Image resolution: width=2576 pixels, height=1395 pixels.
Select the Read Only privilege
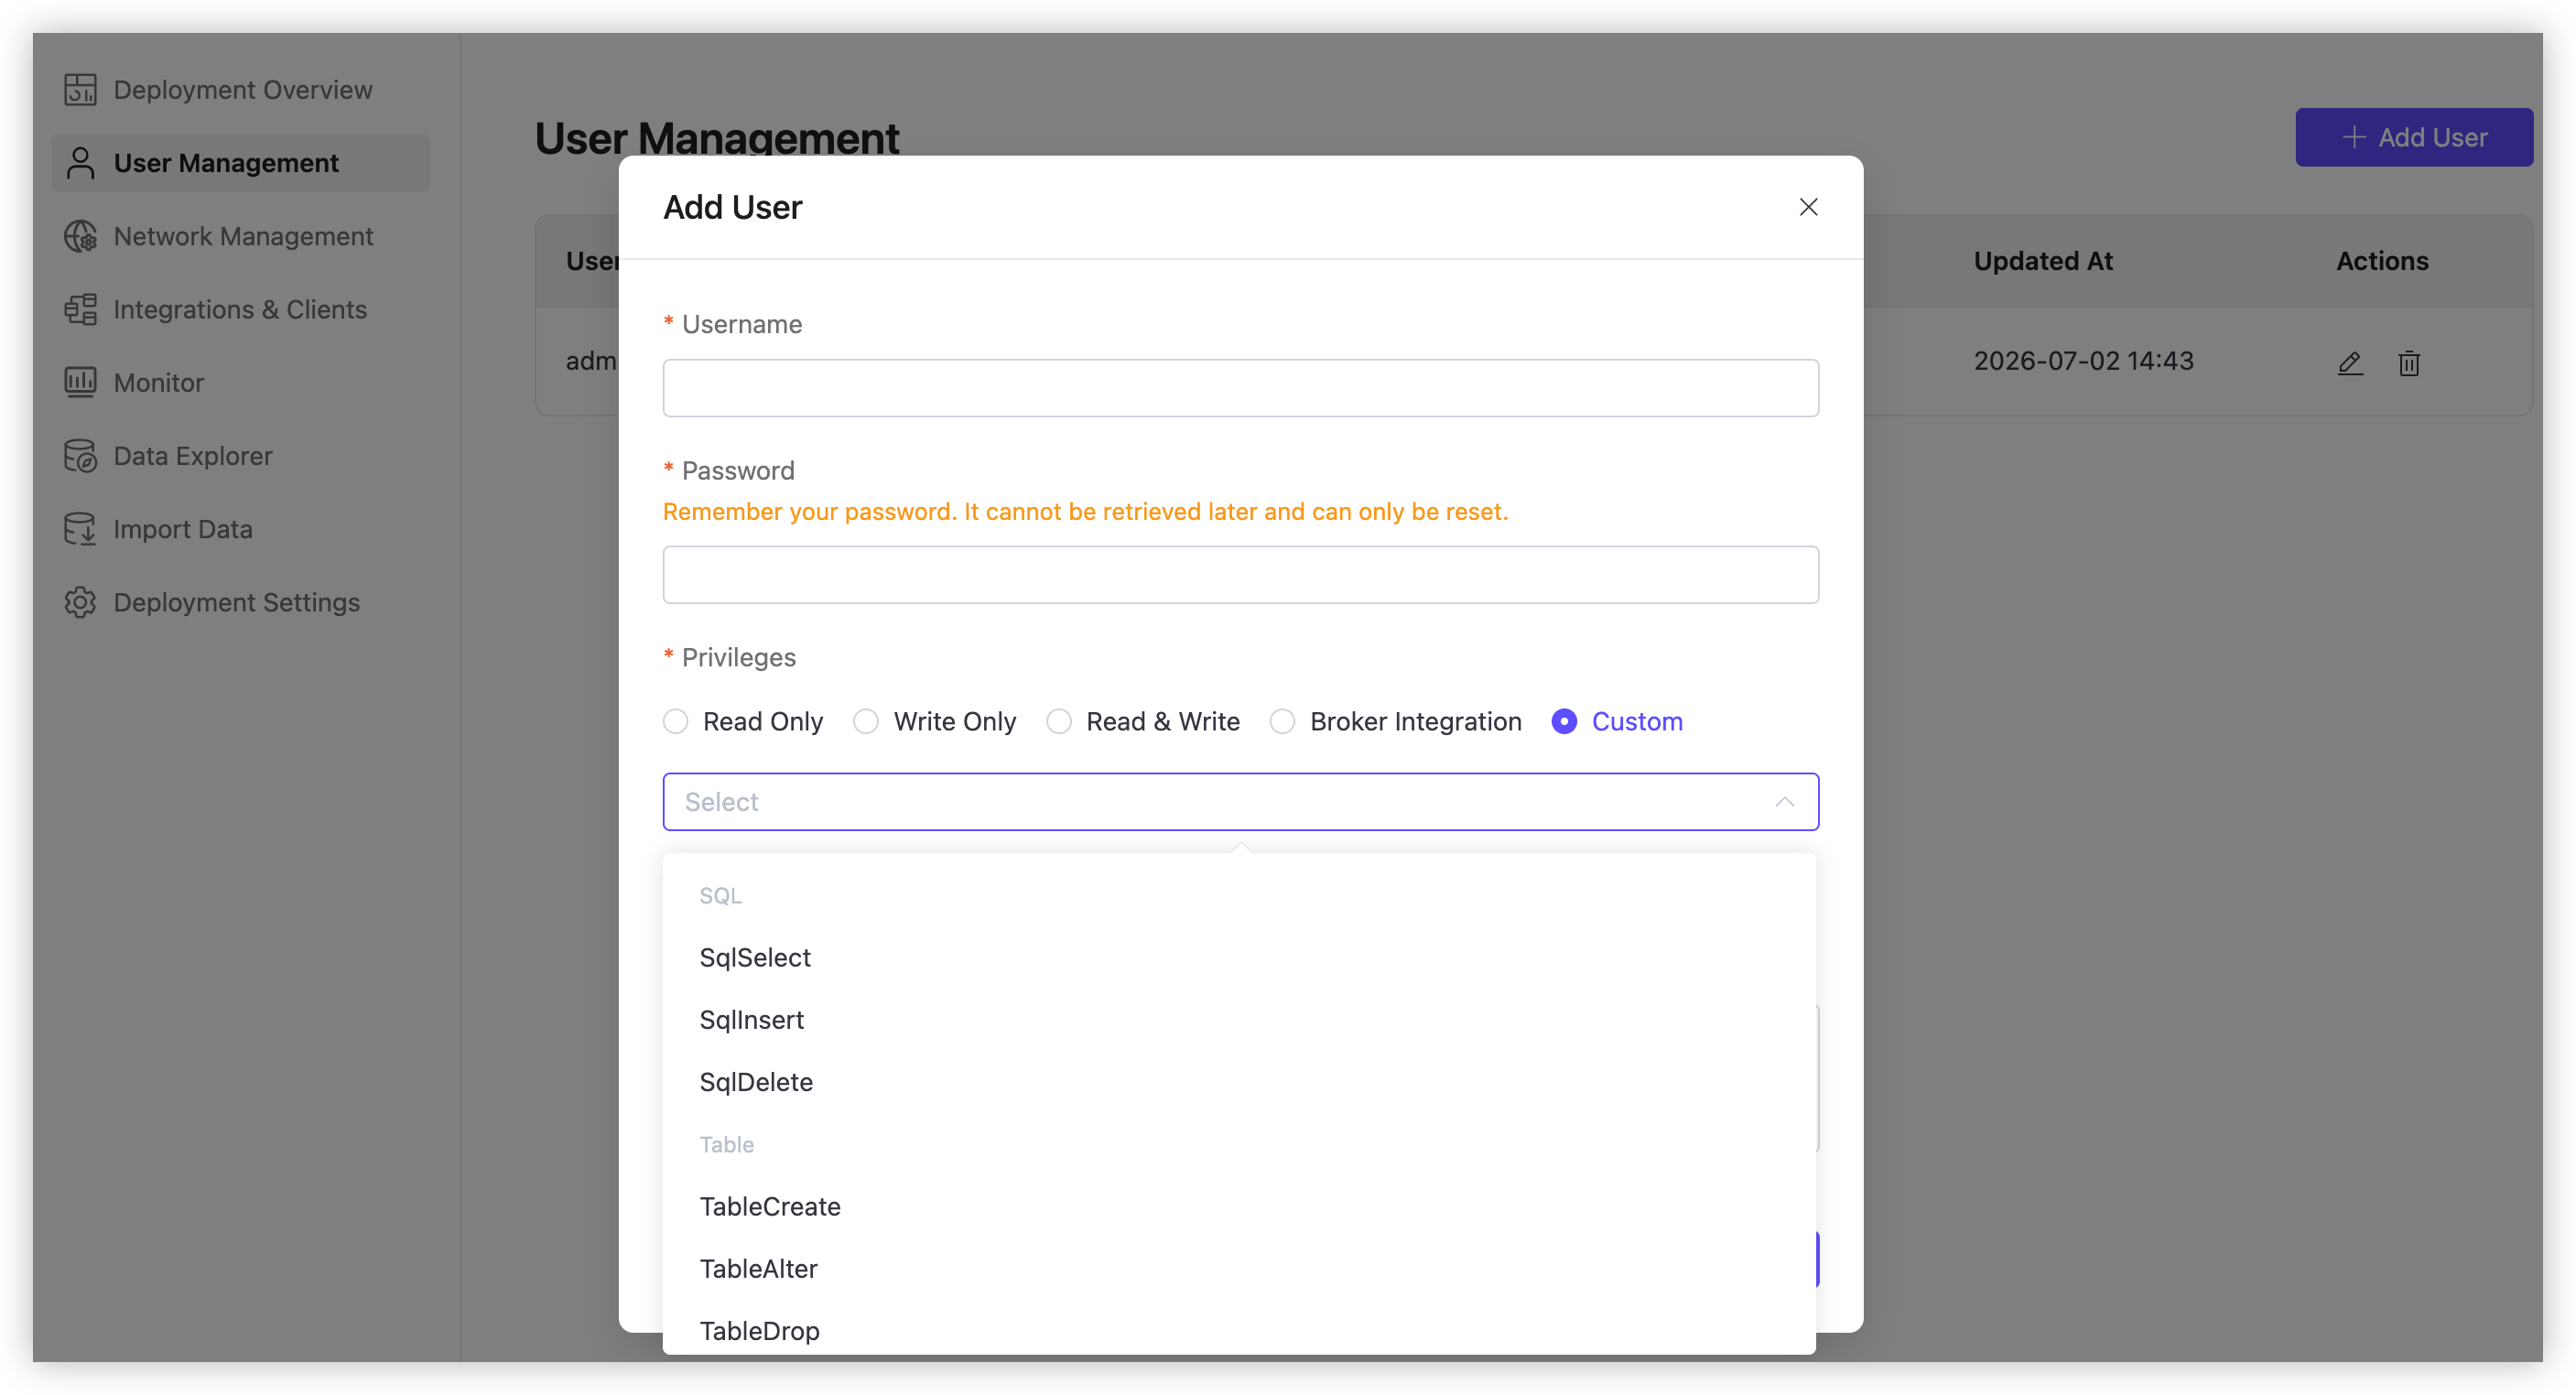click(676, 721)
